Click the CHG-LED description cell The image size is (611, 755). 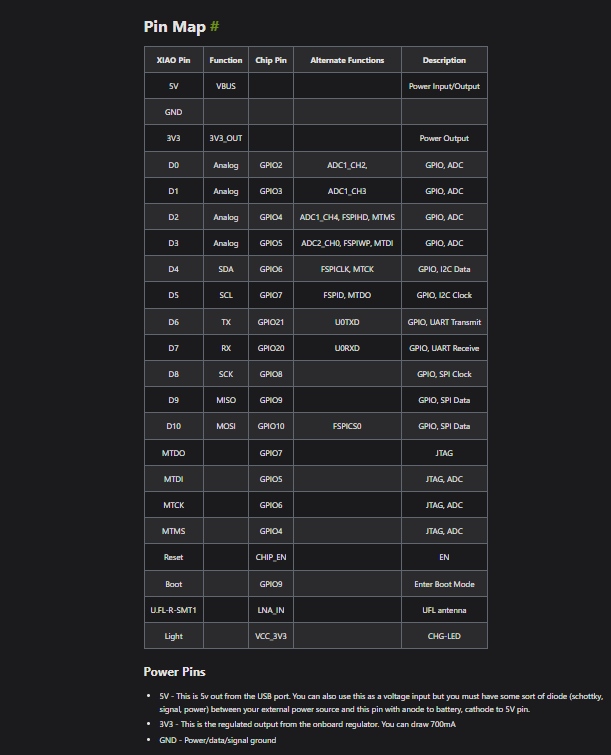[444, 635]
